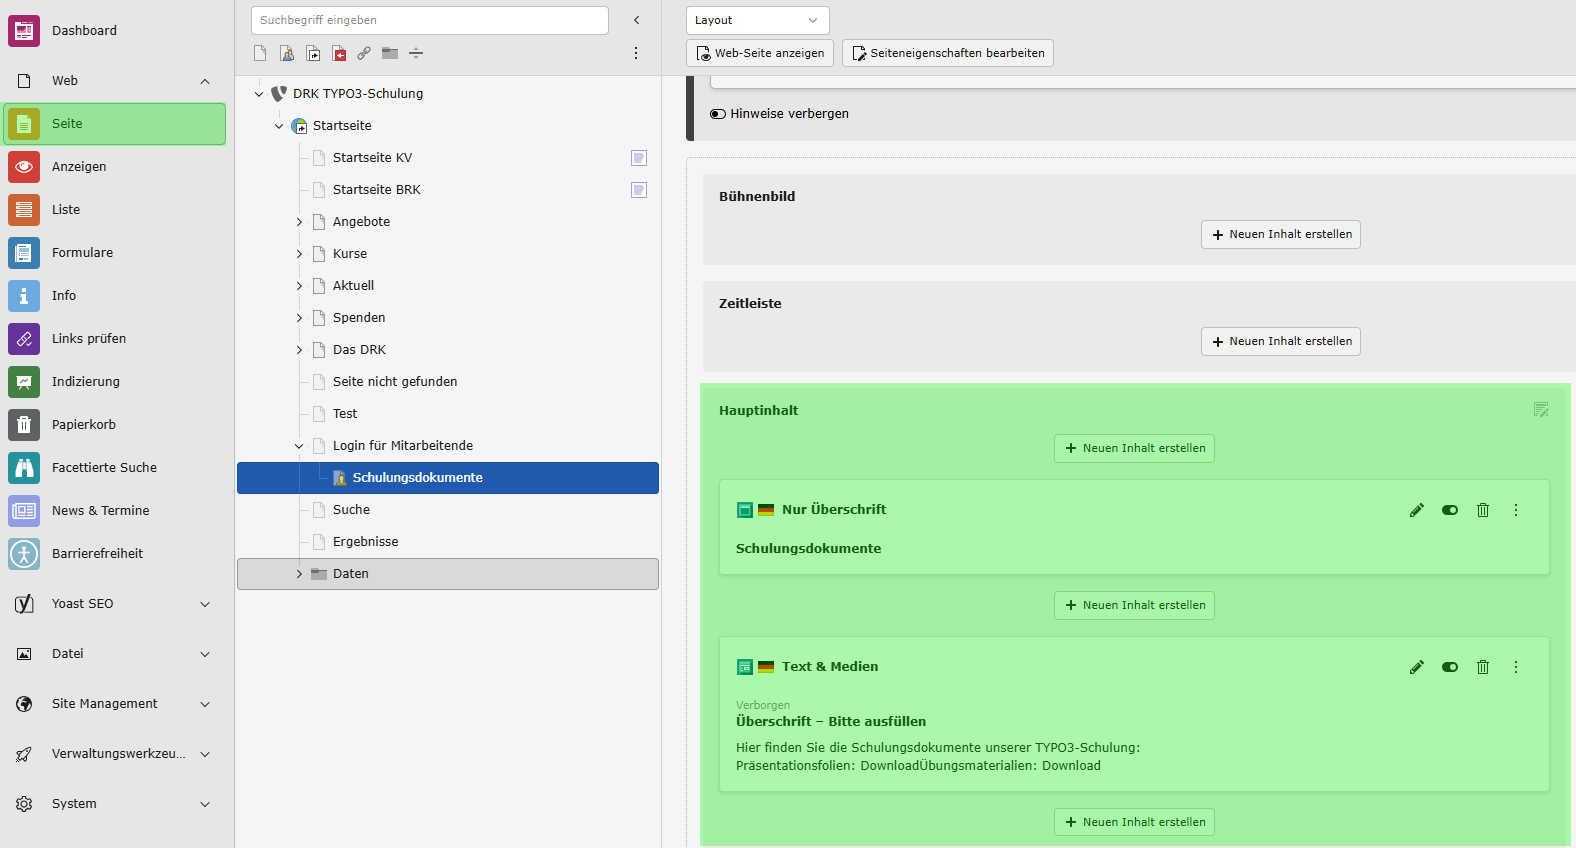The image size is (1576, 848).
Task: Open the Layout view dropdown
Action: (x=758, y=20)
